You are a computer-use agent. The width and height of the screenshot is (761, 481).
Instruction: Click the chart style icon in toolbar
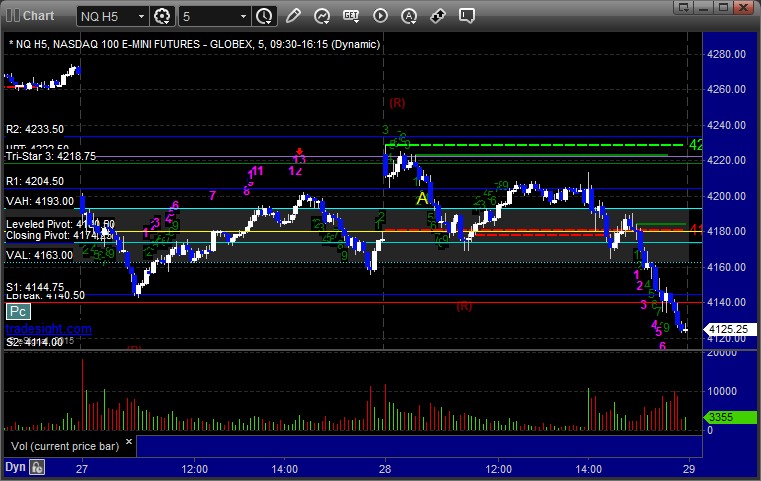tap(321, 16)
